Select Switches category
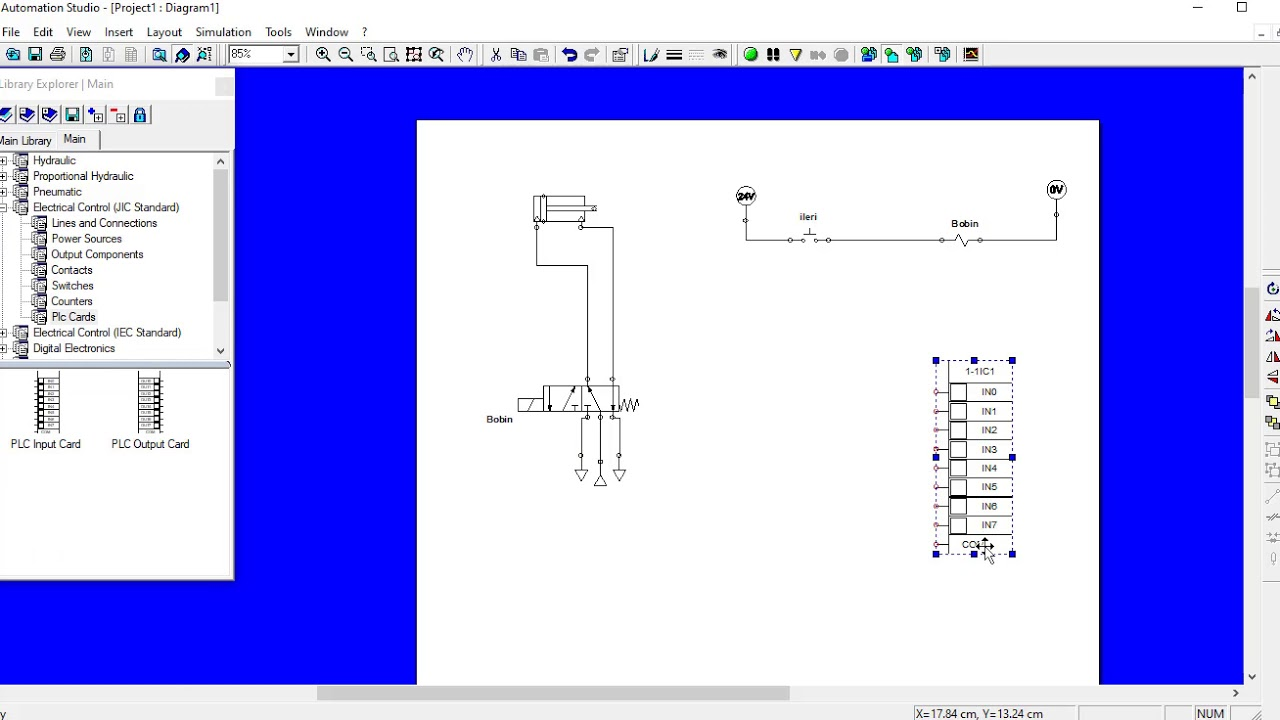 pos(73,286)
